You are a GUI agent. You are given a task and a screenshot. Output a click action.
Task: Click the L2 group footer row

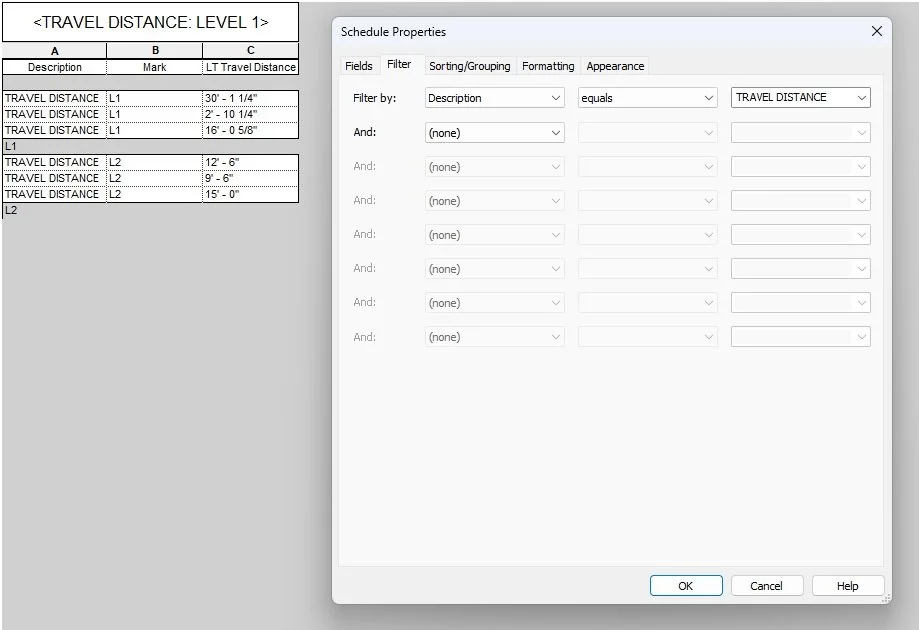(x=151, y=210)
